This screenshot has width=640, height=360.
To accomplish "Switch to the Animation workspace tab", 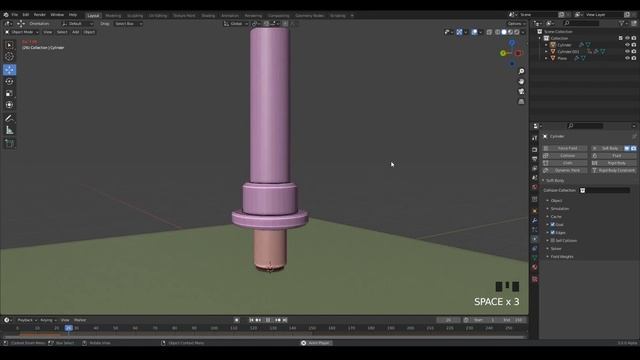I will click(230, 16).
